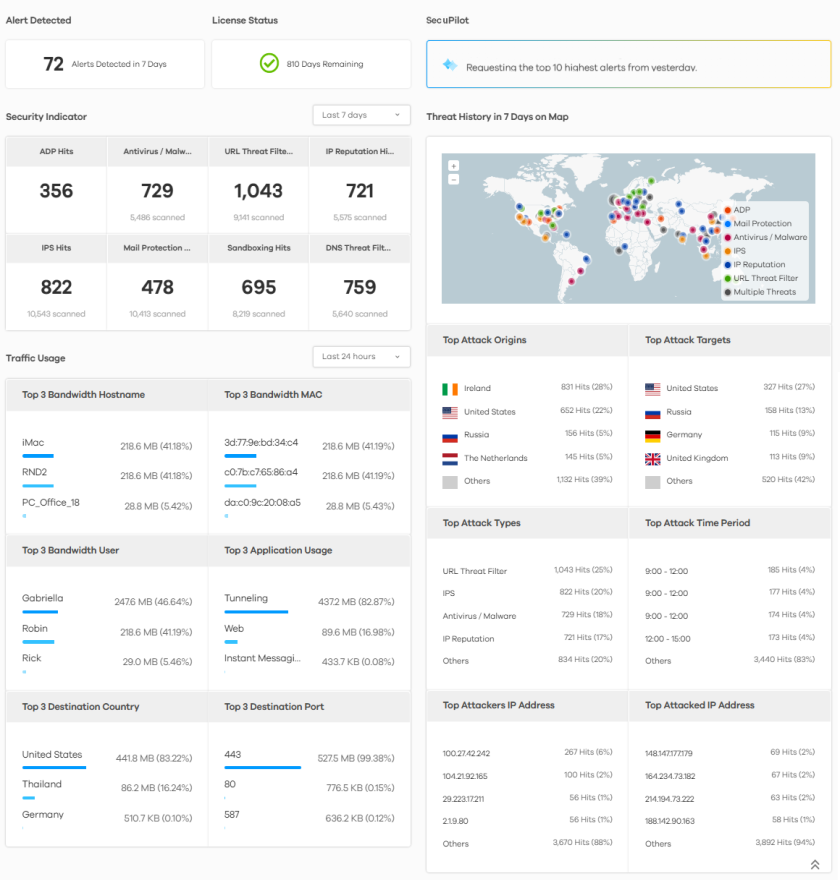Zoom in on the threat history map
840x883 pixels.
[x=454, y=166]
